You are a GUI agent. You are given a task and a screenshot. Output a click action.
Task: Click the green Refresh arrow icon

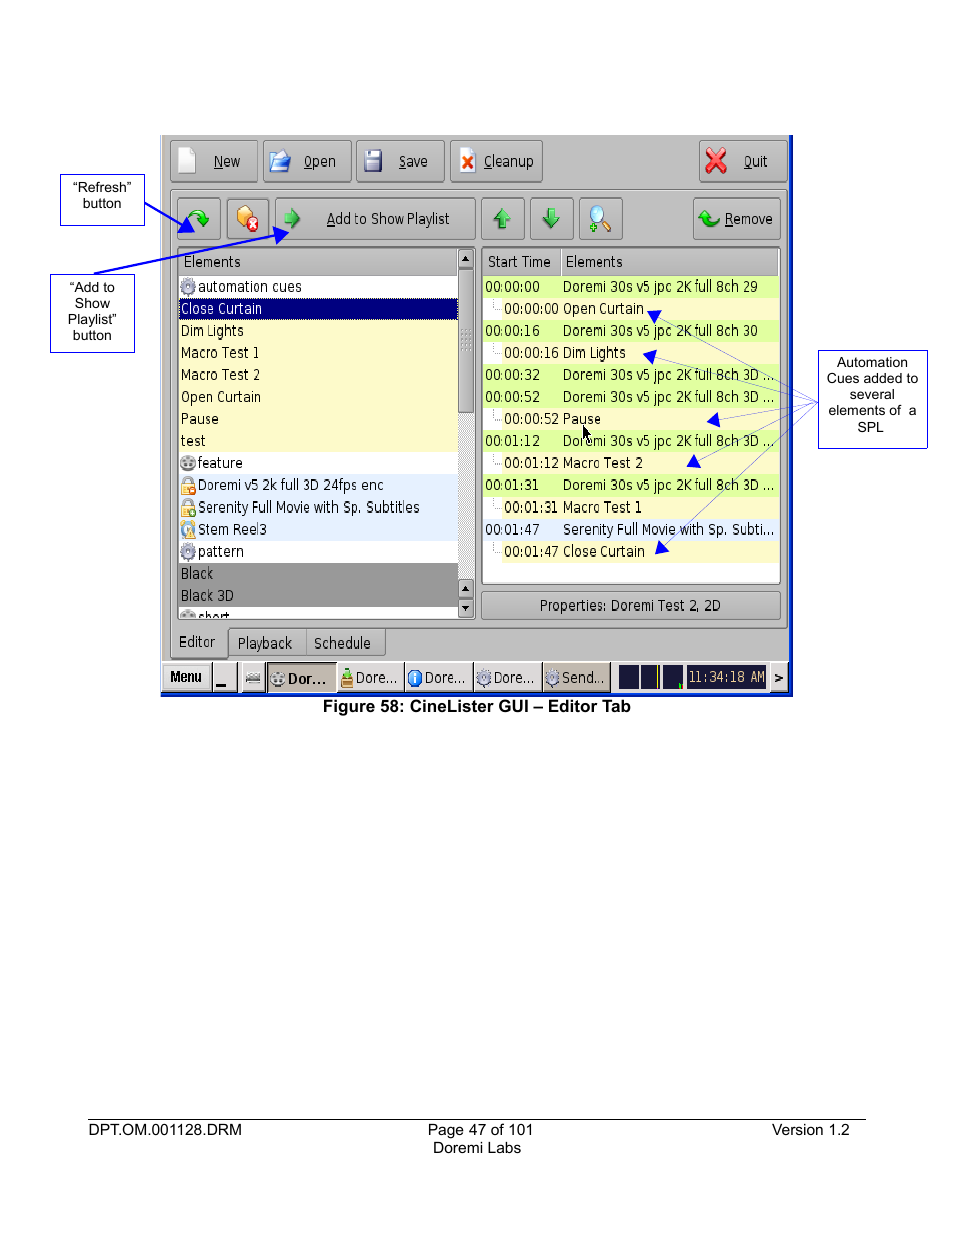point(198,219)
